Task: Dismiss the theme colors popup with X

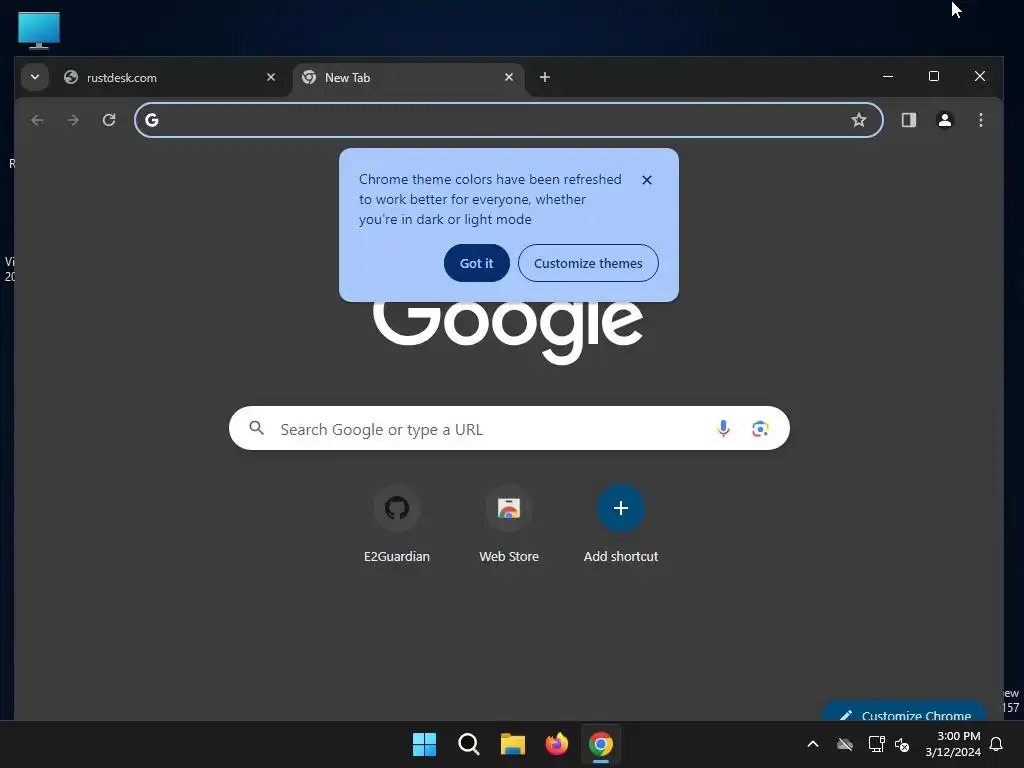Action: click(x=647, y=180)
